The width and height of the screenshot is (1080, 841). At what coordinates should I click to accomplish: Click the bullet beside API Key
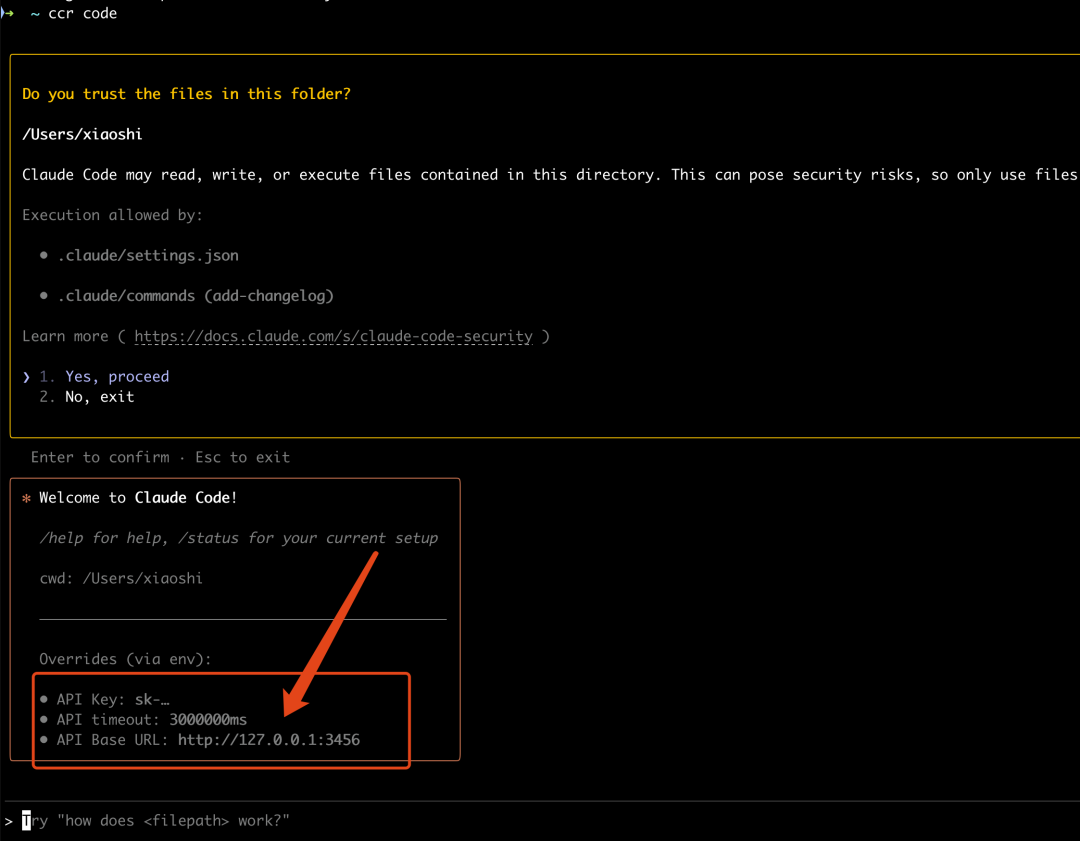pyautogui.click(x=43, y=699)
